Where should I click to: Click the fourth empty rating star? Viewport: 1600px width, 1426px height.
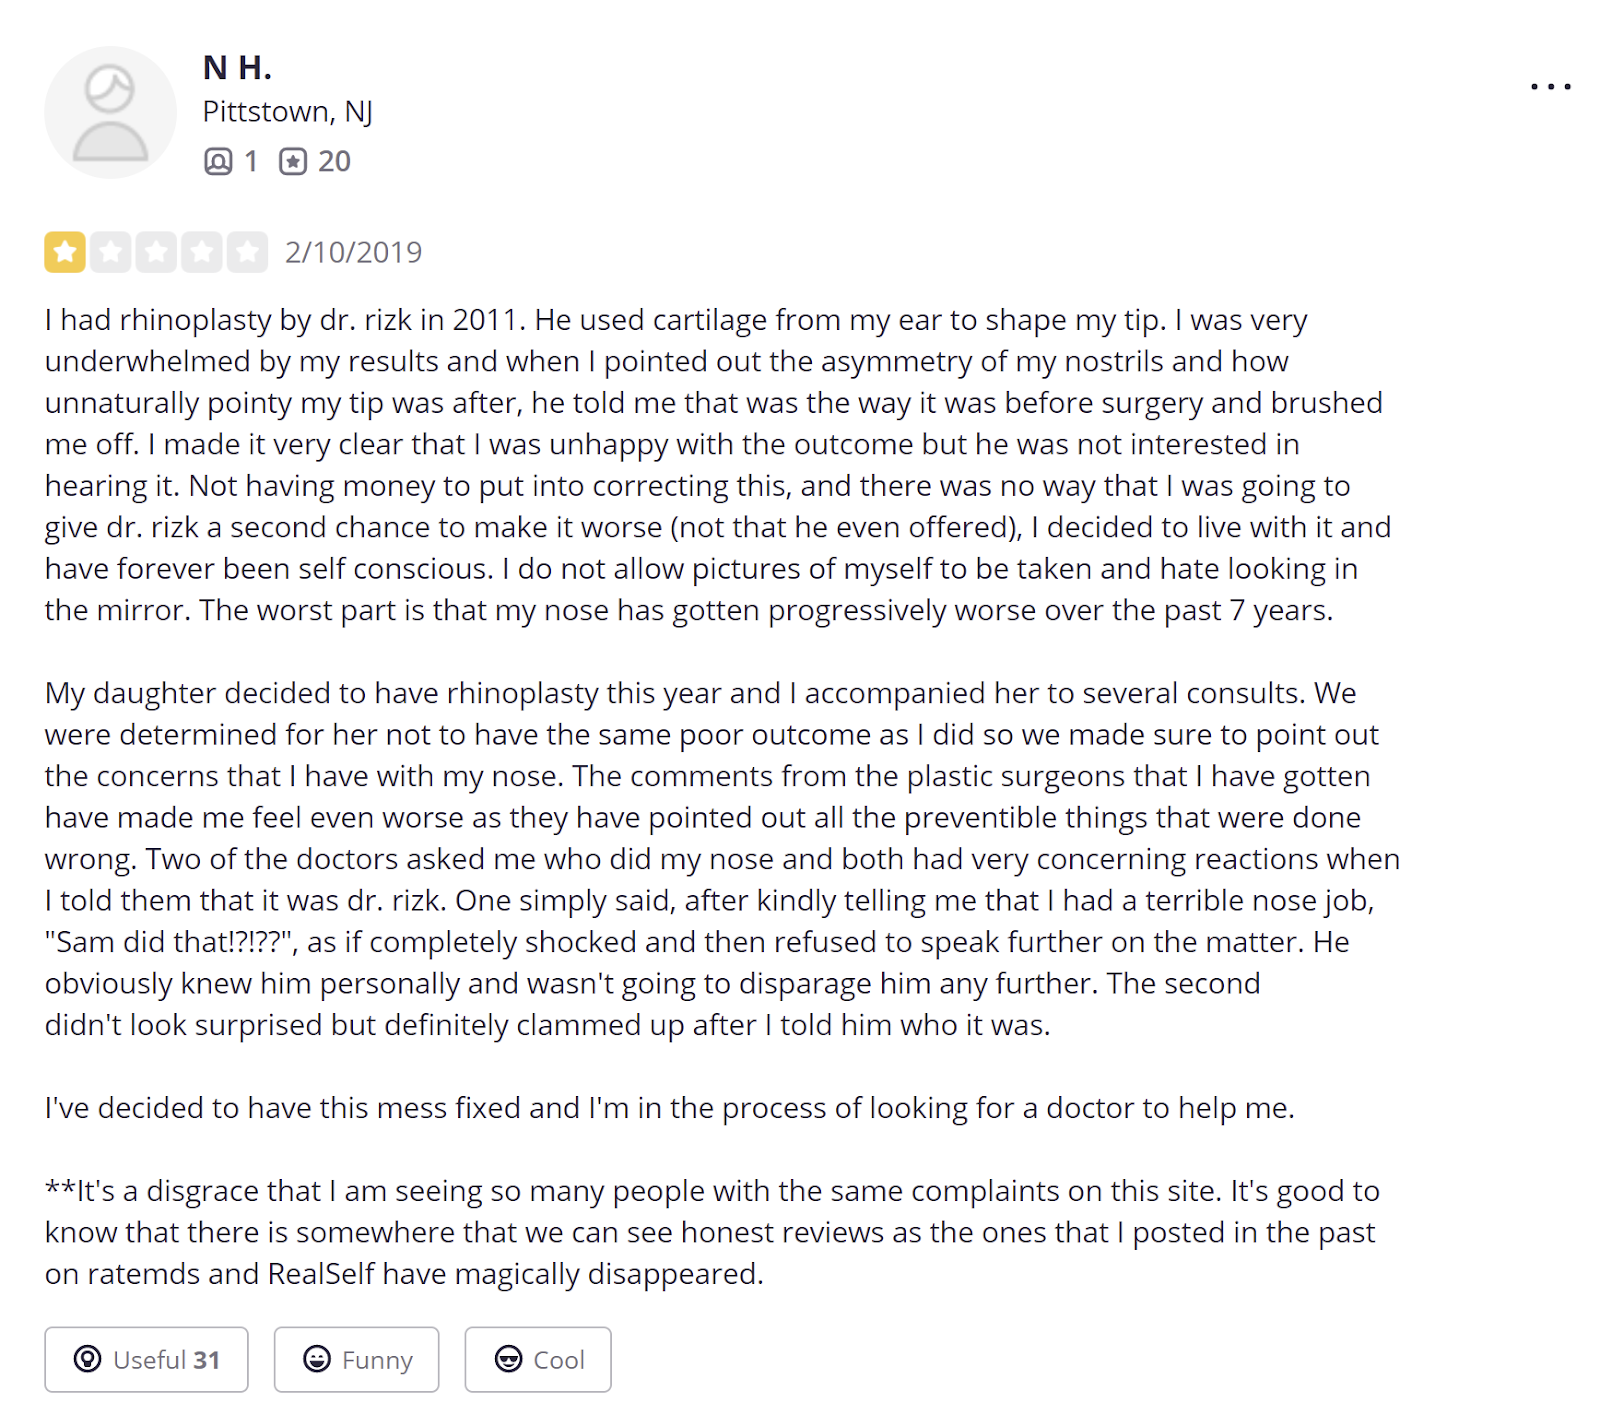click(202, 252)
